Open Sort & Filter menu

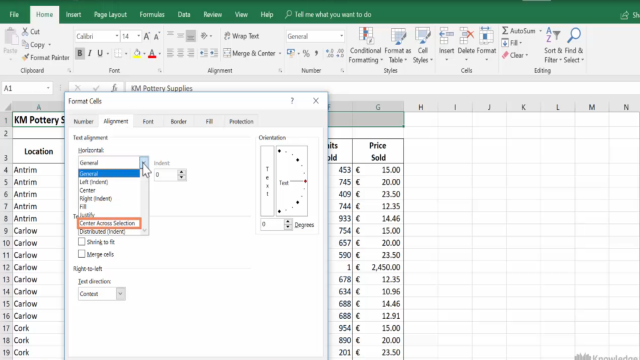[553, 45]
